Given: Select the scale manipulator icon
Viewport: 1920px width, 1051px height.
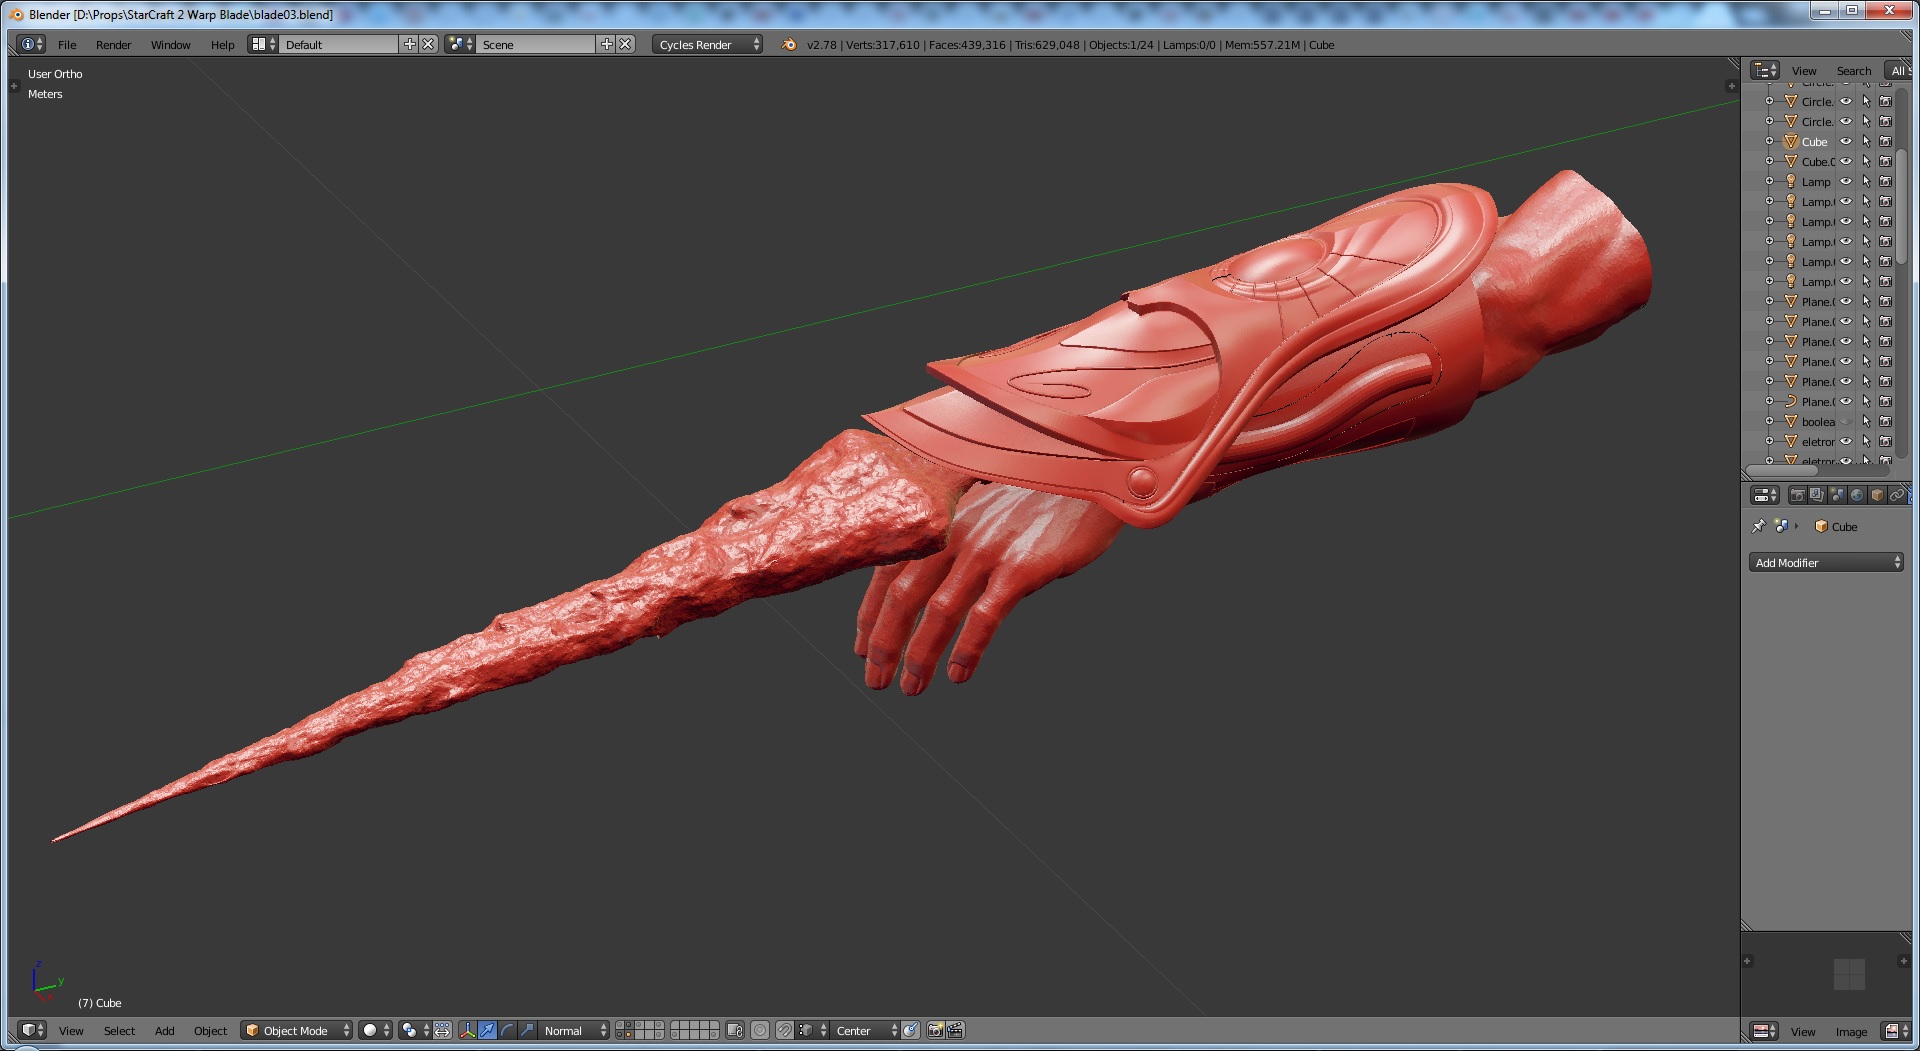Looking at the screenshot, I should [527, 1030].
